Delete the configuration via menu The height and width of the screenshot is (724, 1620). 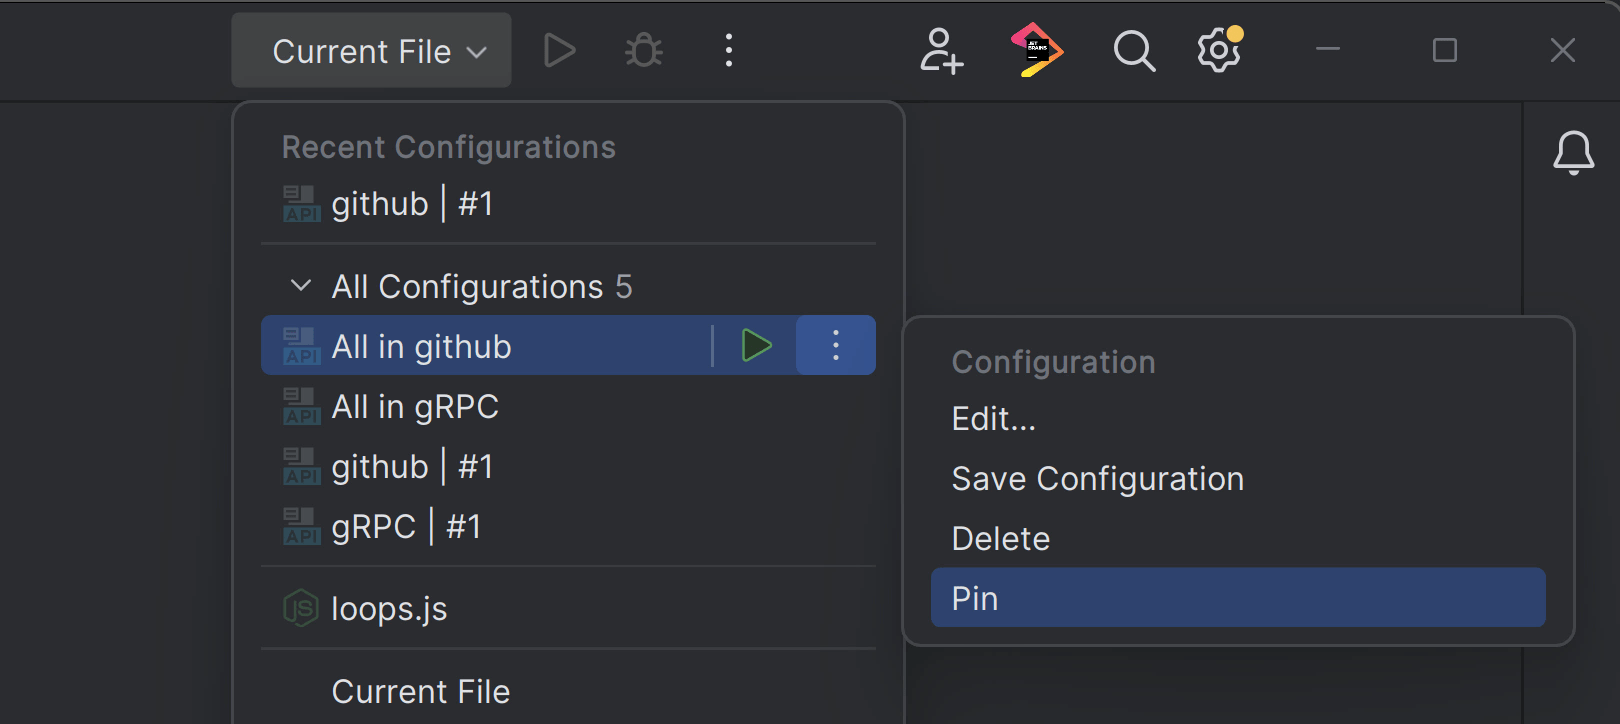(1000, 539)
